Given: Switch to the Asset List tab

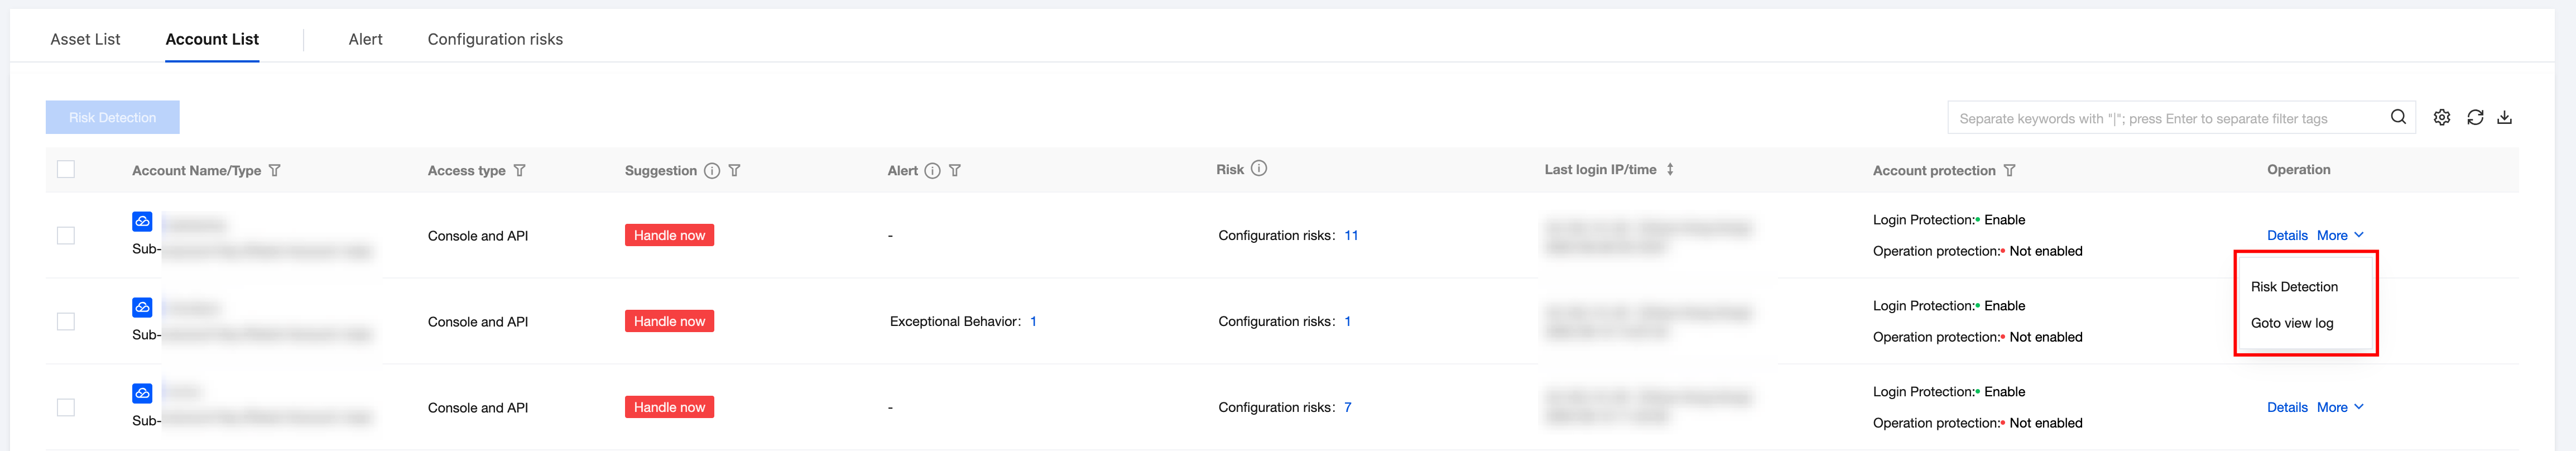Looking at the screenshot, I should pos(85,39).
